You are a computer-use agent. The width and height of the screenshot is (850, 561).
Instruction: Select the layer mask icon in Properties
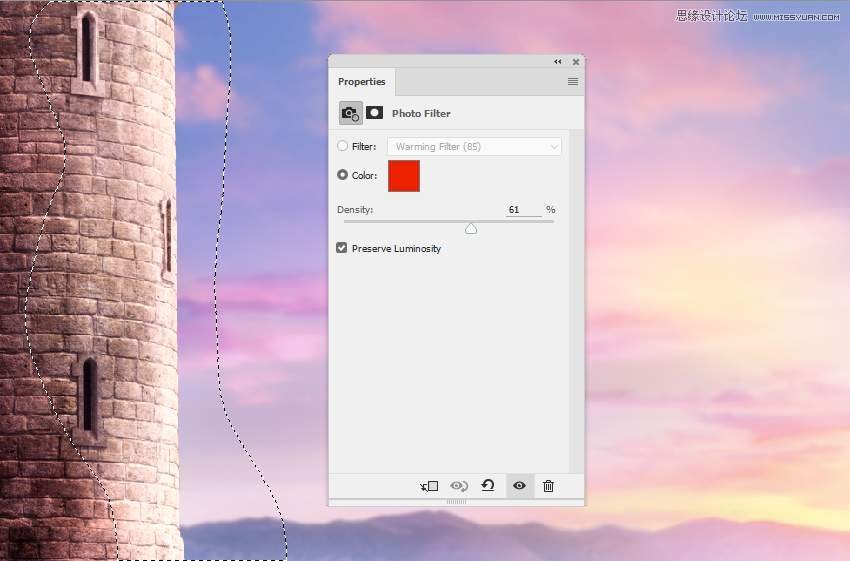(374, 113)
